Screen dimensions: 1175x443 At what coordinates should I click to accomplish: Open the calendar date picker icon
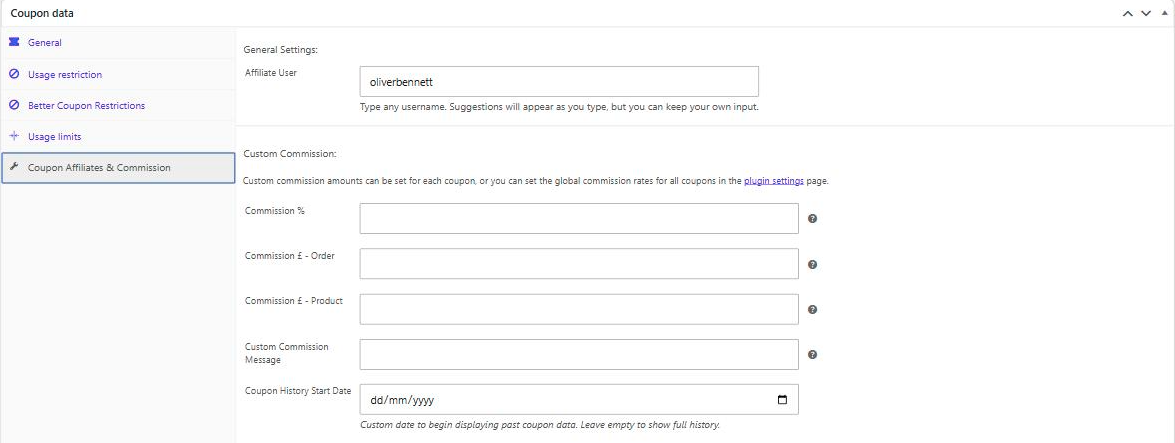[782, 400]
